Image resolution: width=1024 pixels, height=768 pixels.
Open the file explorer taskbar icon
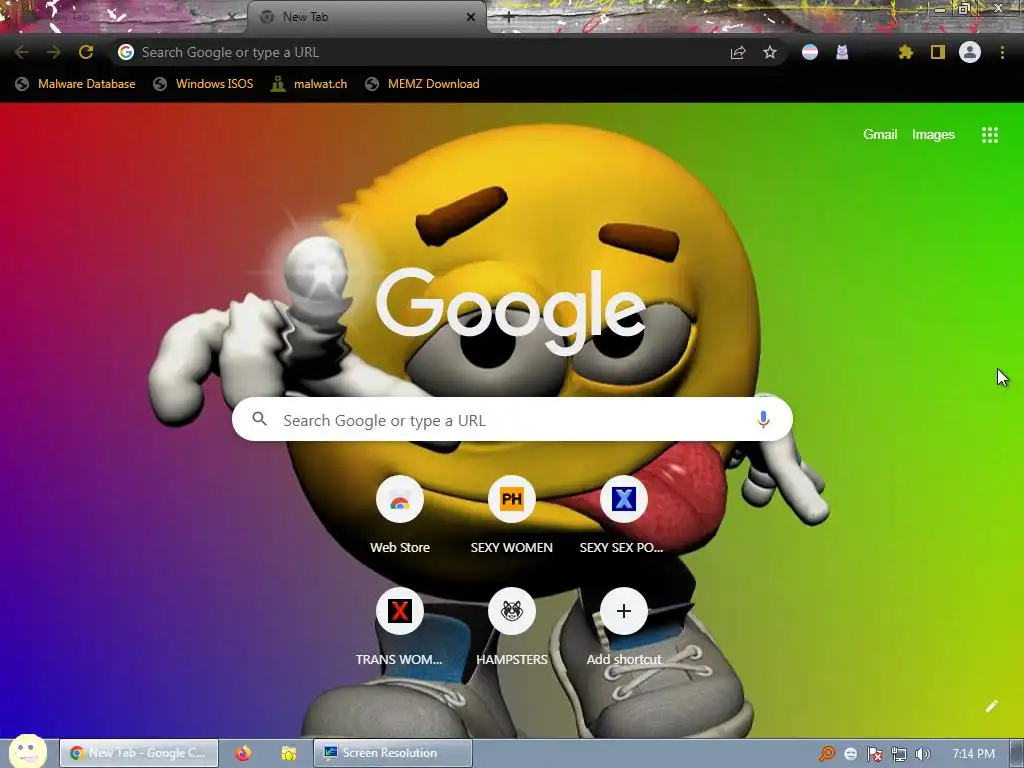[289, 753]
